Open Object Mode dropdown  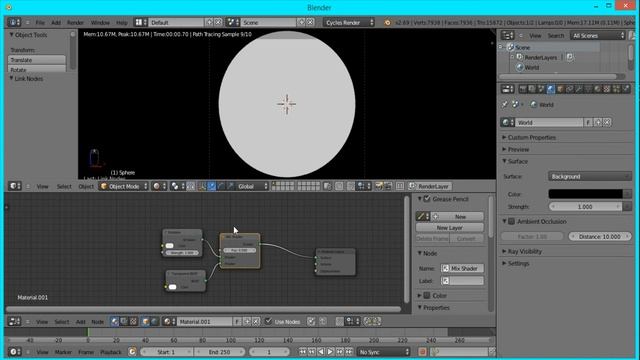click(x=124, y=187)
